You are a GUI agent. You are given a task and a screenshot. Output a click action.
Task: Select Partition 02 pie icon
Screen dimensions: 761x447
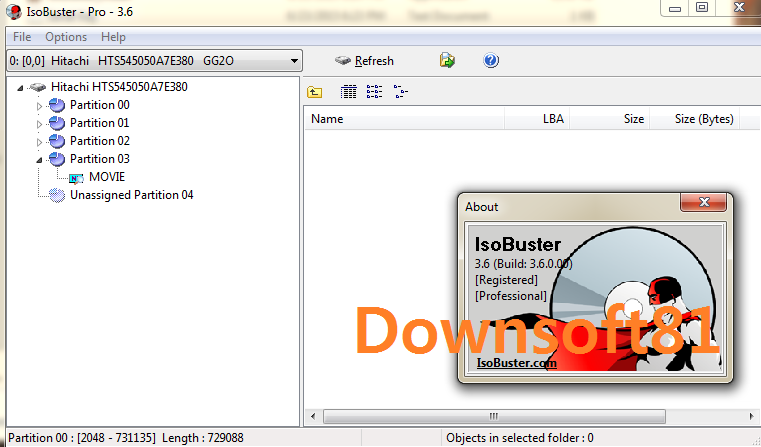click(x=57, y=141)
